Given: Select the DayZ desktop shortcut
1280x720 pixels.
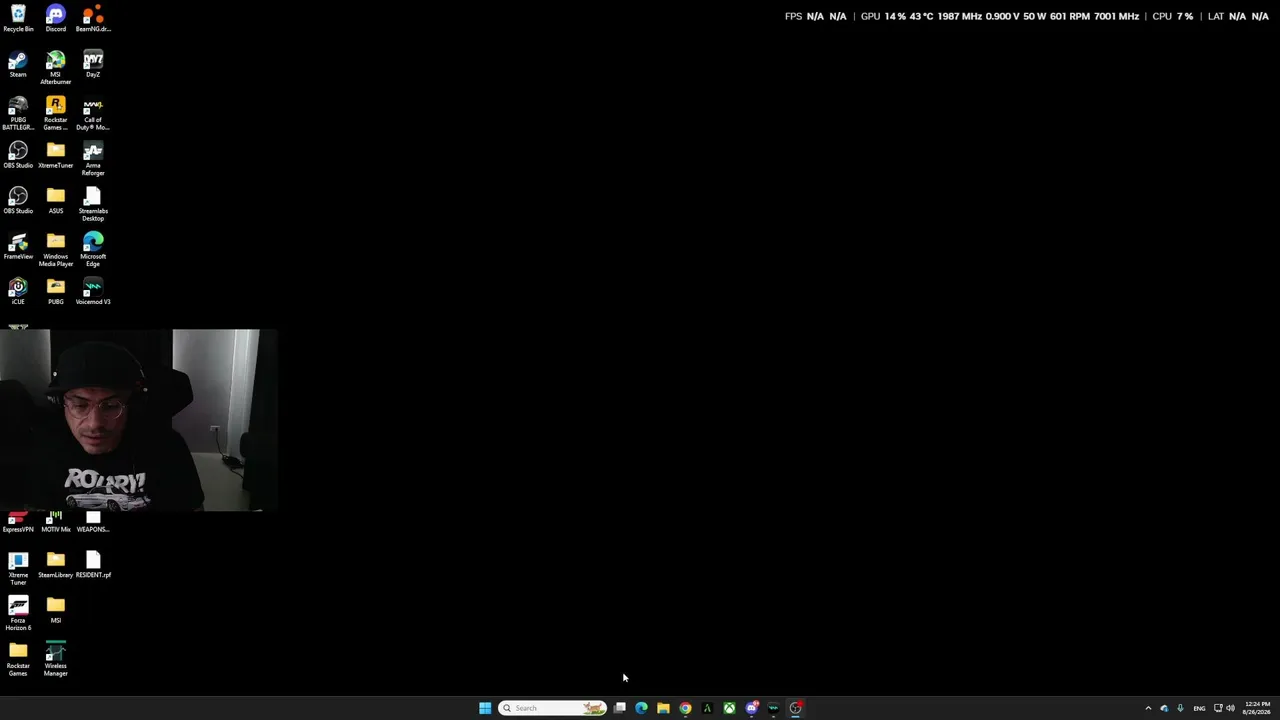Looking at the screenshot, I should pos(93,64).
